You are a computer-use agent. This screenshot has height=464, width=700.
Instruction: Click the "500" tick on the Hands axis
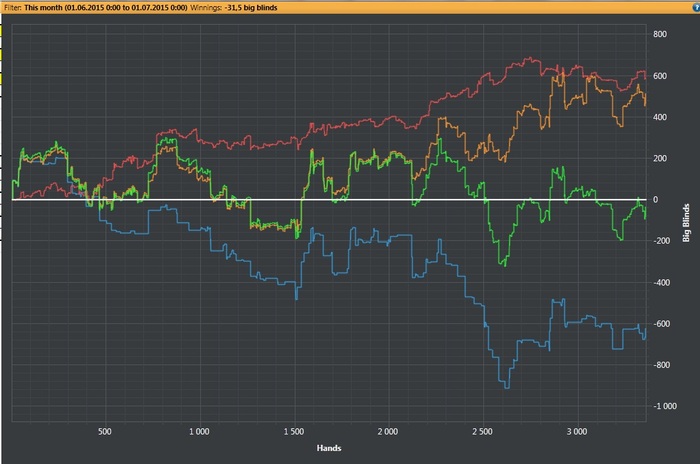pyautogui.click(x=104, y=431)
